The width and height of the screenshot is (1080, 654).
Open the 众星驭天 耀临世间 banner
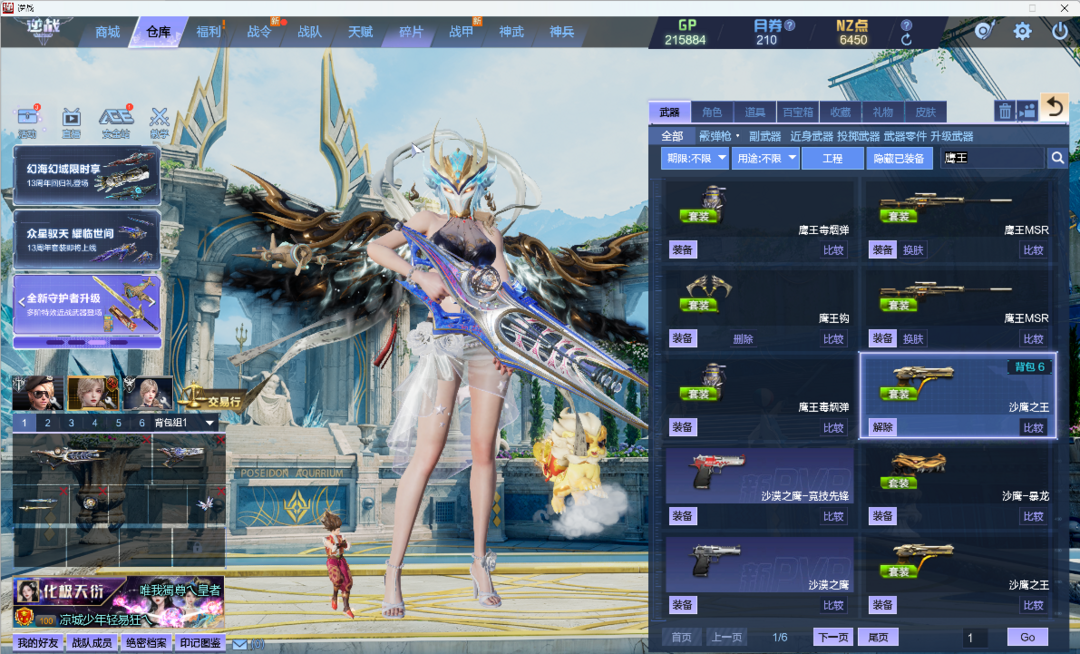87,240
